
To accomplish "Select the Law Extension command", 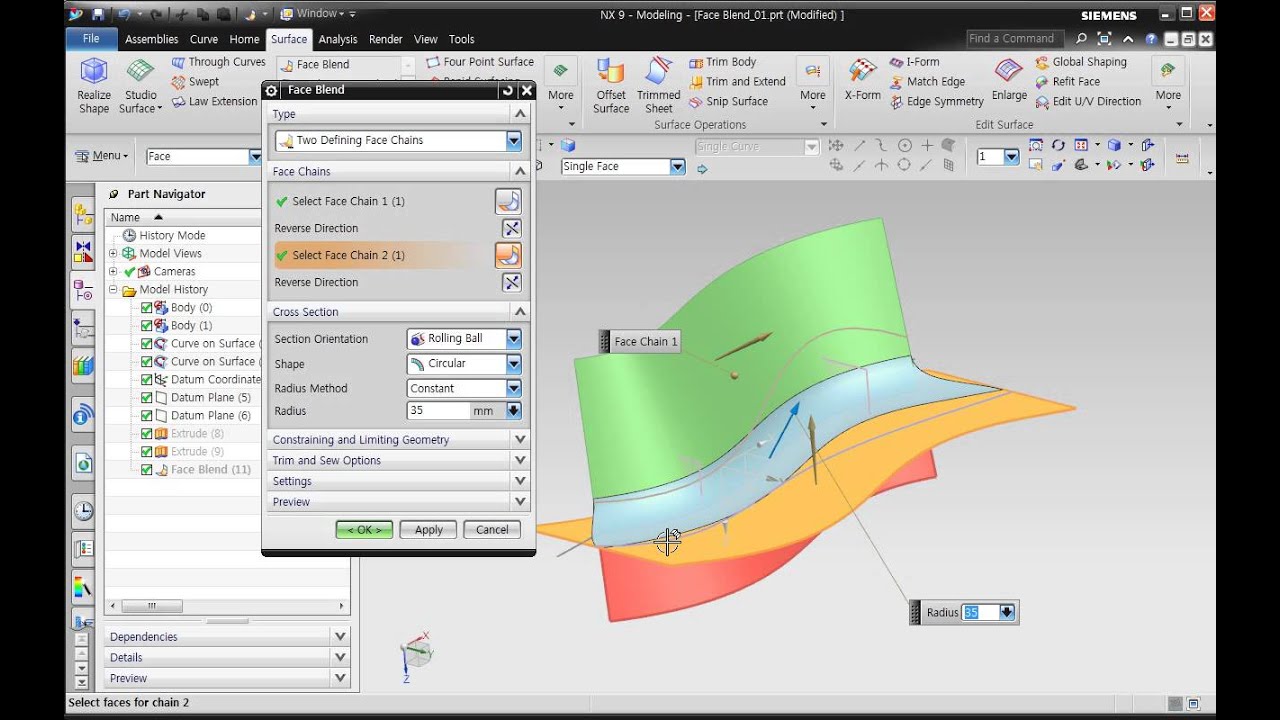I will (214, 101).
